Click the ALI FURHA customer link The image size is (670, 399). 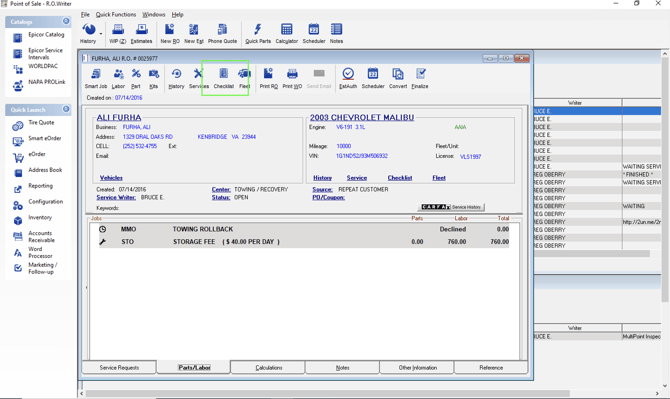tap(119, 117)
